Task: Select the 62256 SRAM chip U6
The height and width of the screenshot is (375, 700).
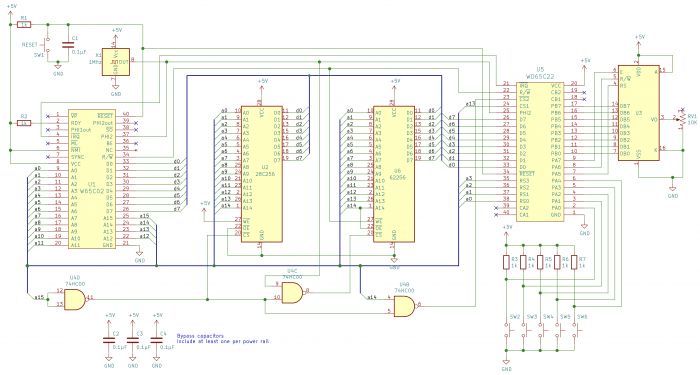Action: (394, 174)
